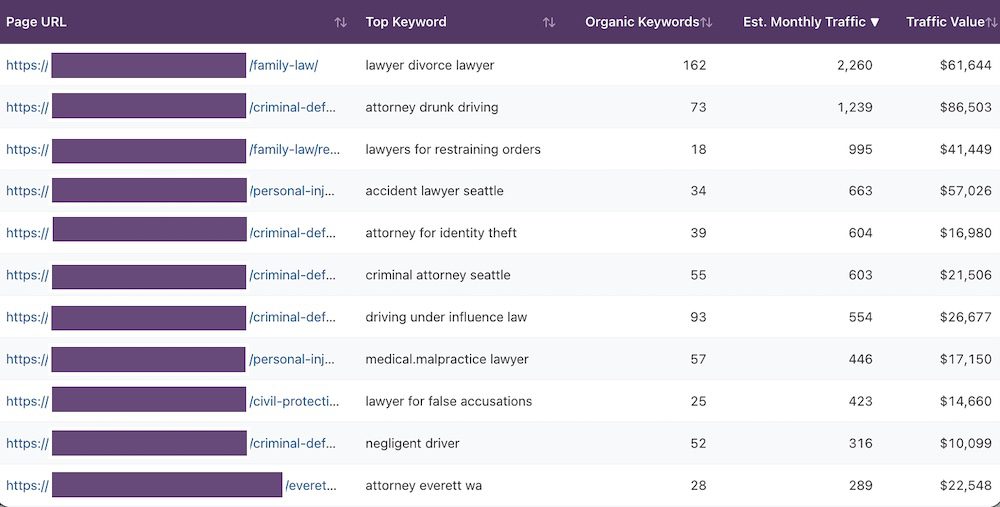
Task: Click the Page URL sort arrows icon
Action: (341, 22)
